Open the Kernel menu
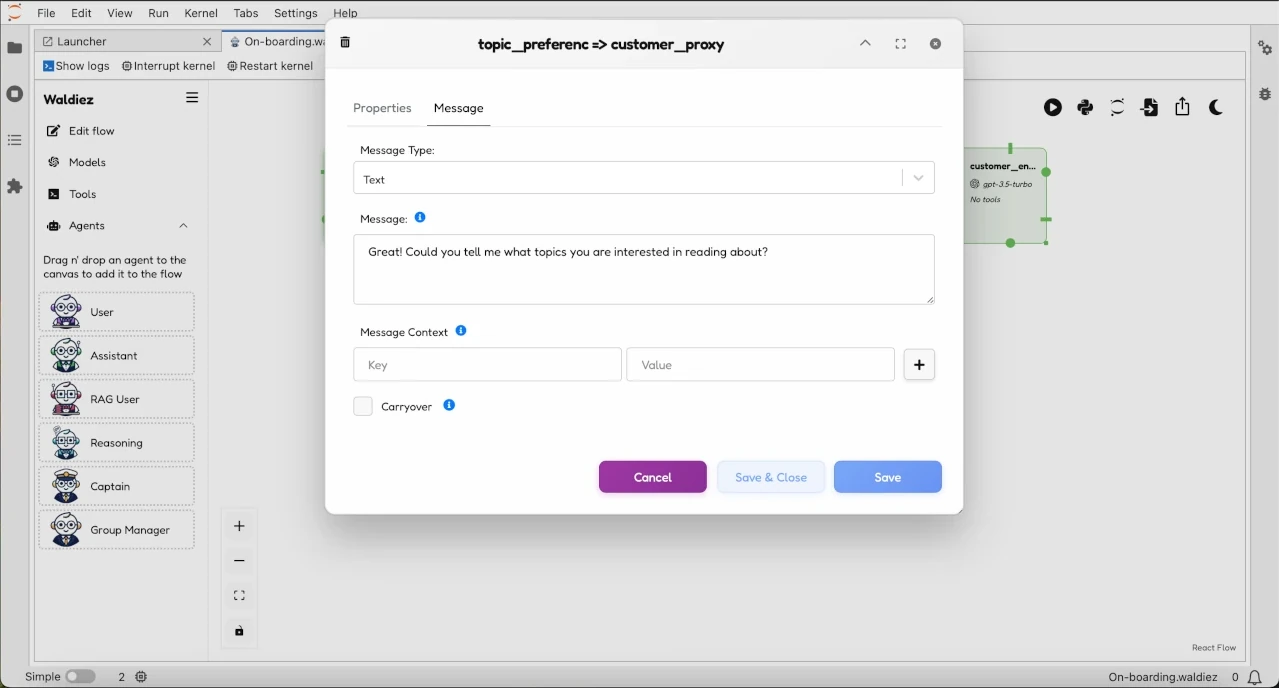This screenshot has width=1279, height=688. point(201,13)
